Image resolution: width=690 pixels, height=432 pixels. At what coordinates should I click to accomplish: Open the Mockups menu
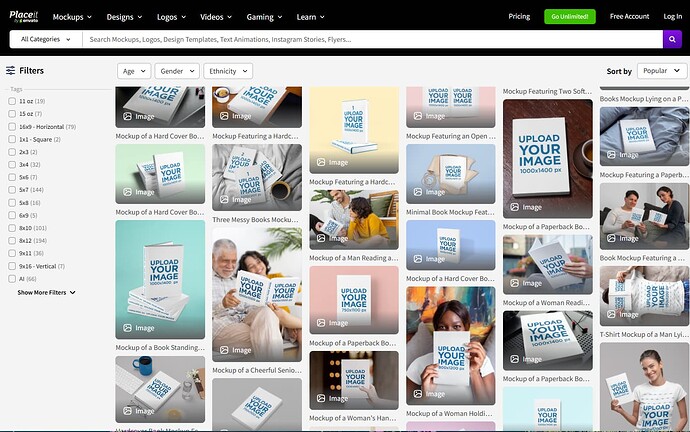point(72,17)
